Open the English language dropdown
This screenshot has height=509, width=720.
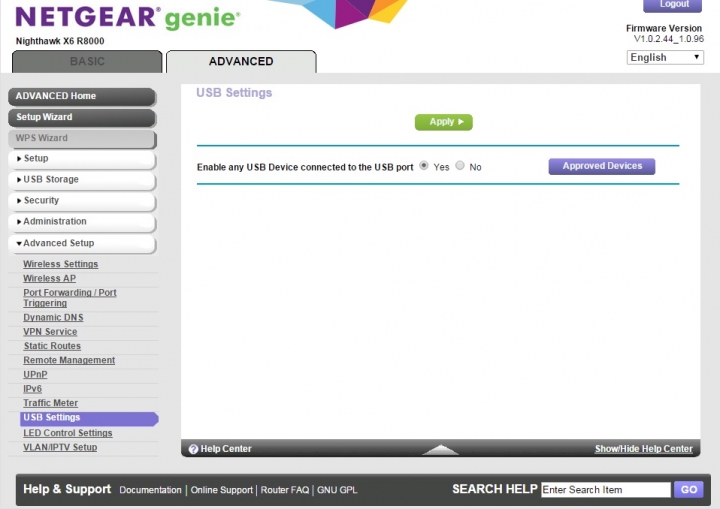[x=665, y=57]
